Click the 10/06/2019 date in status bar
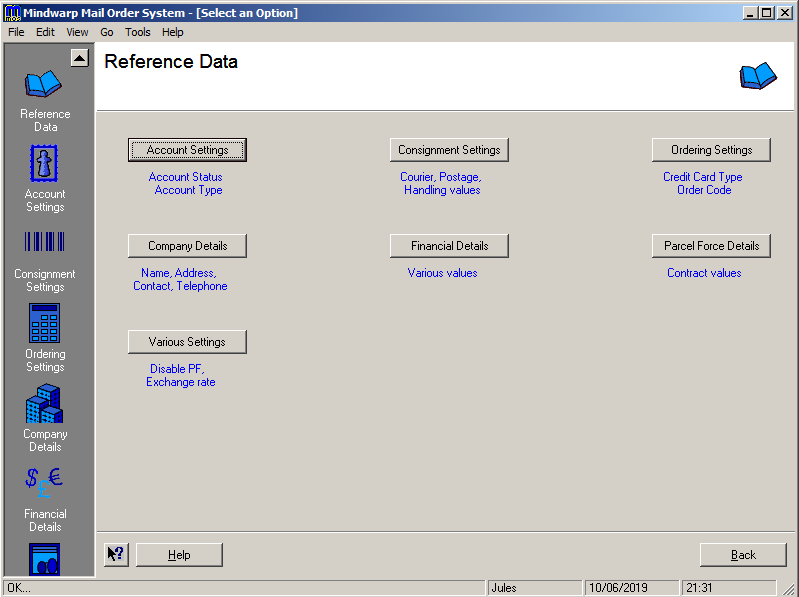The height and width of the screenshot is (597, 799). click(618, 588)
